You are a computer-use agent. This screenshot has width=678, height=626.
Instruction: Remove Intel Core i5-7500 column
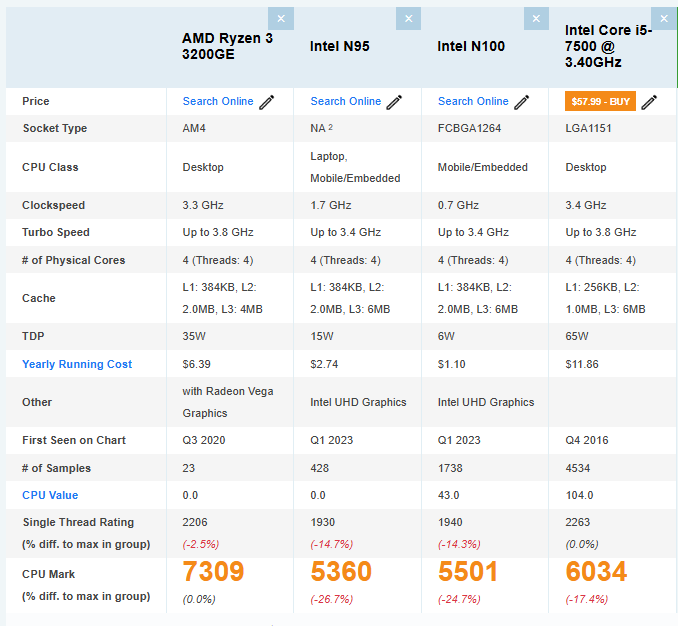[x=664, y=19]
